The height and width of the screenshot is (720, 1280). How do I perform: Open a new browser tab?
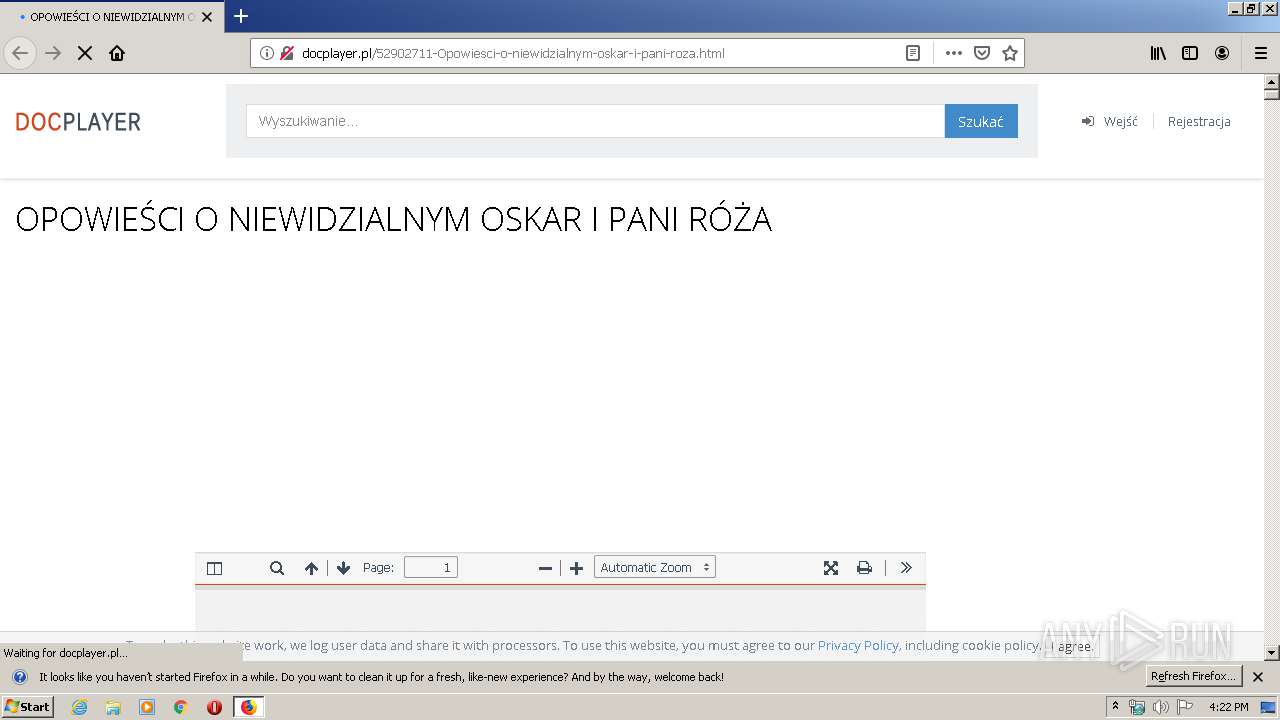pos(241,16)
